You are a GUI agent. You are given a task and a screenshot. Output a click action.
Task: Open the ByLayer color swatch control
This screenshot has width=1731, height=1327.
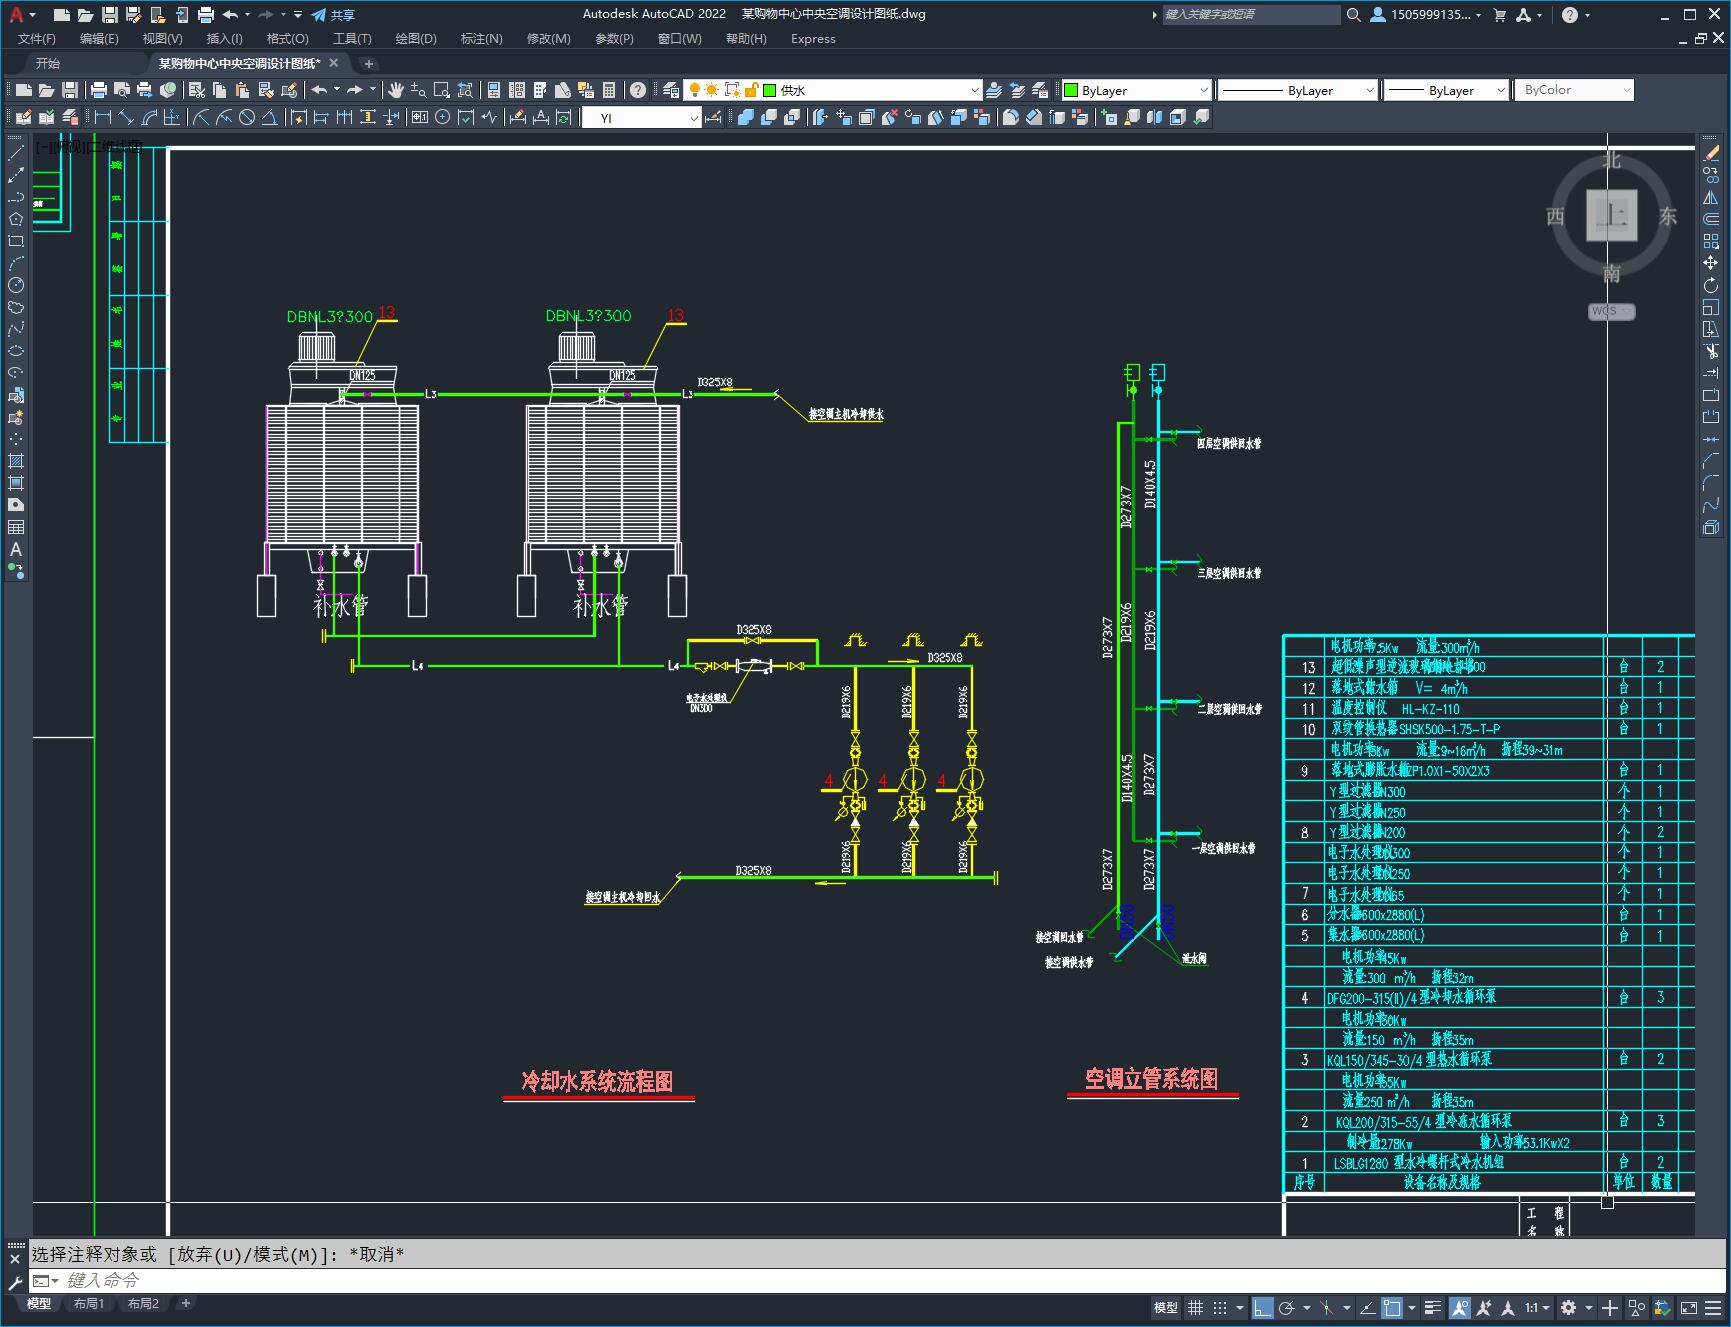[x=1136, y=90]
